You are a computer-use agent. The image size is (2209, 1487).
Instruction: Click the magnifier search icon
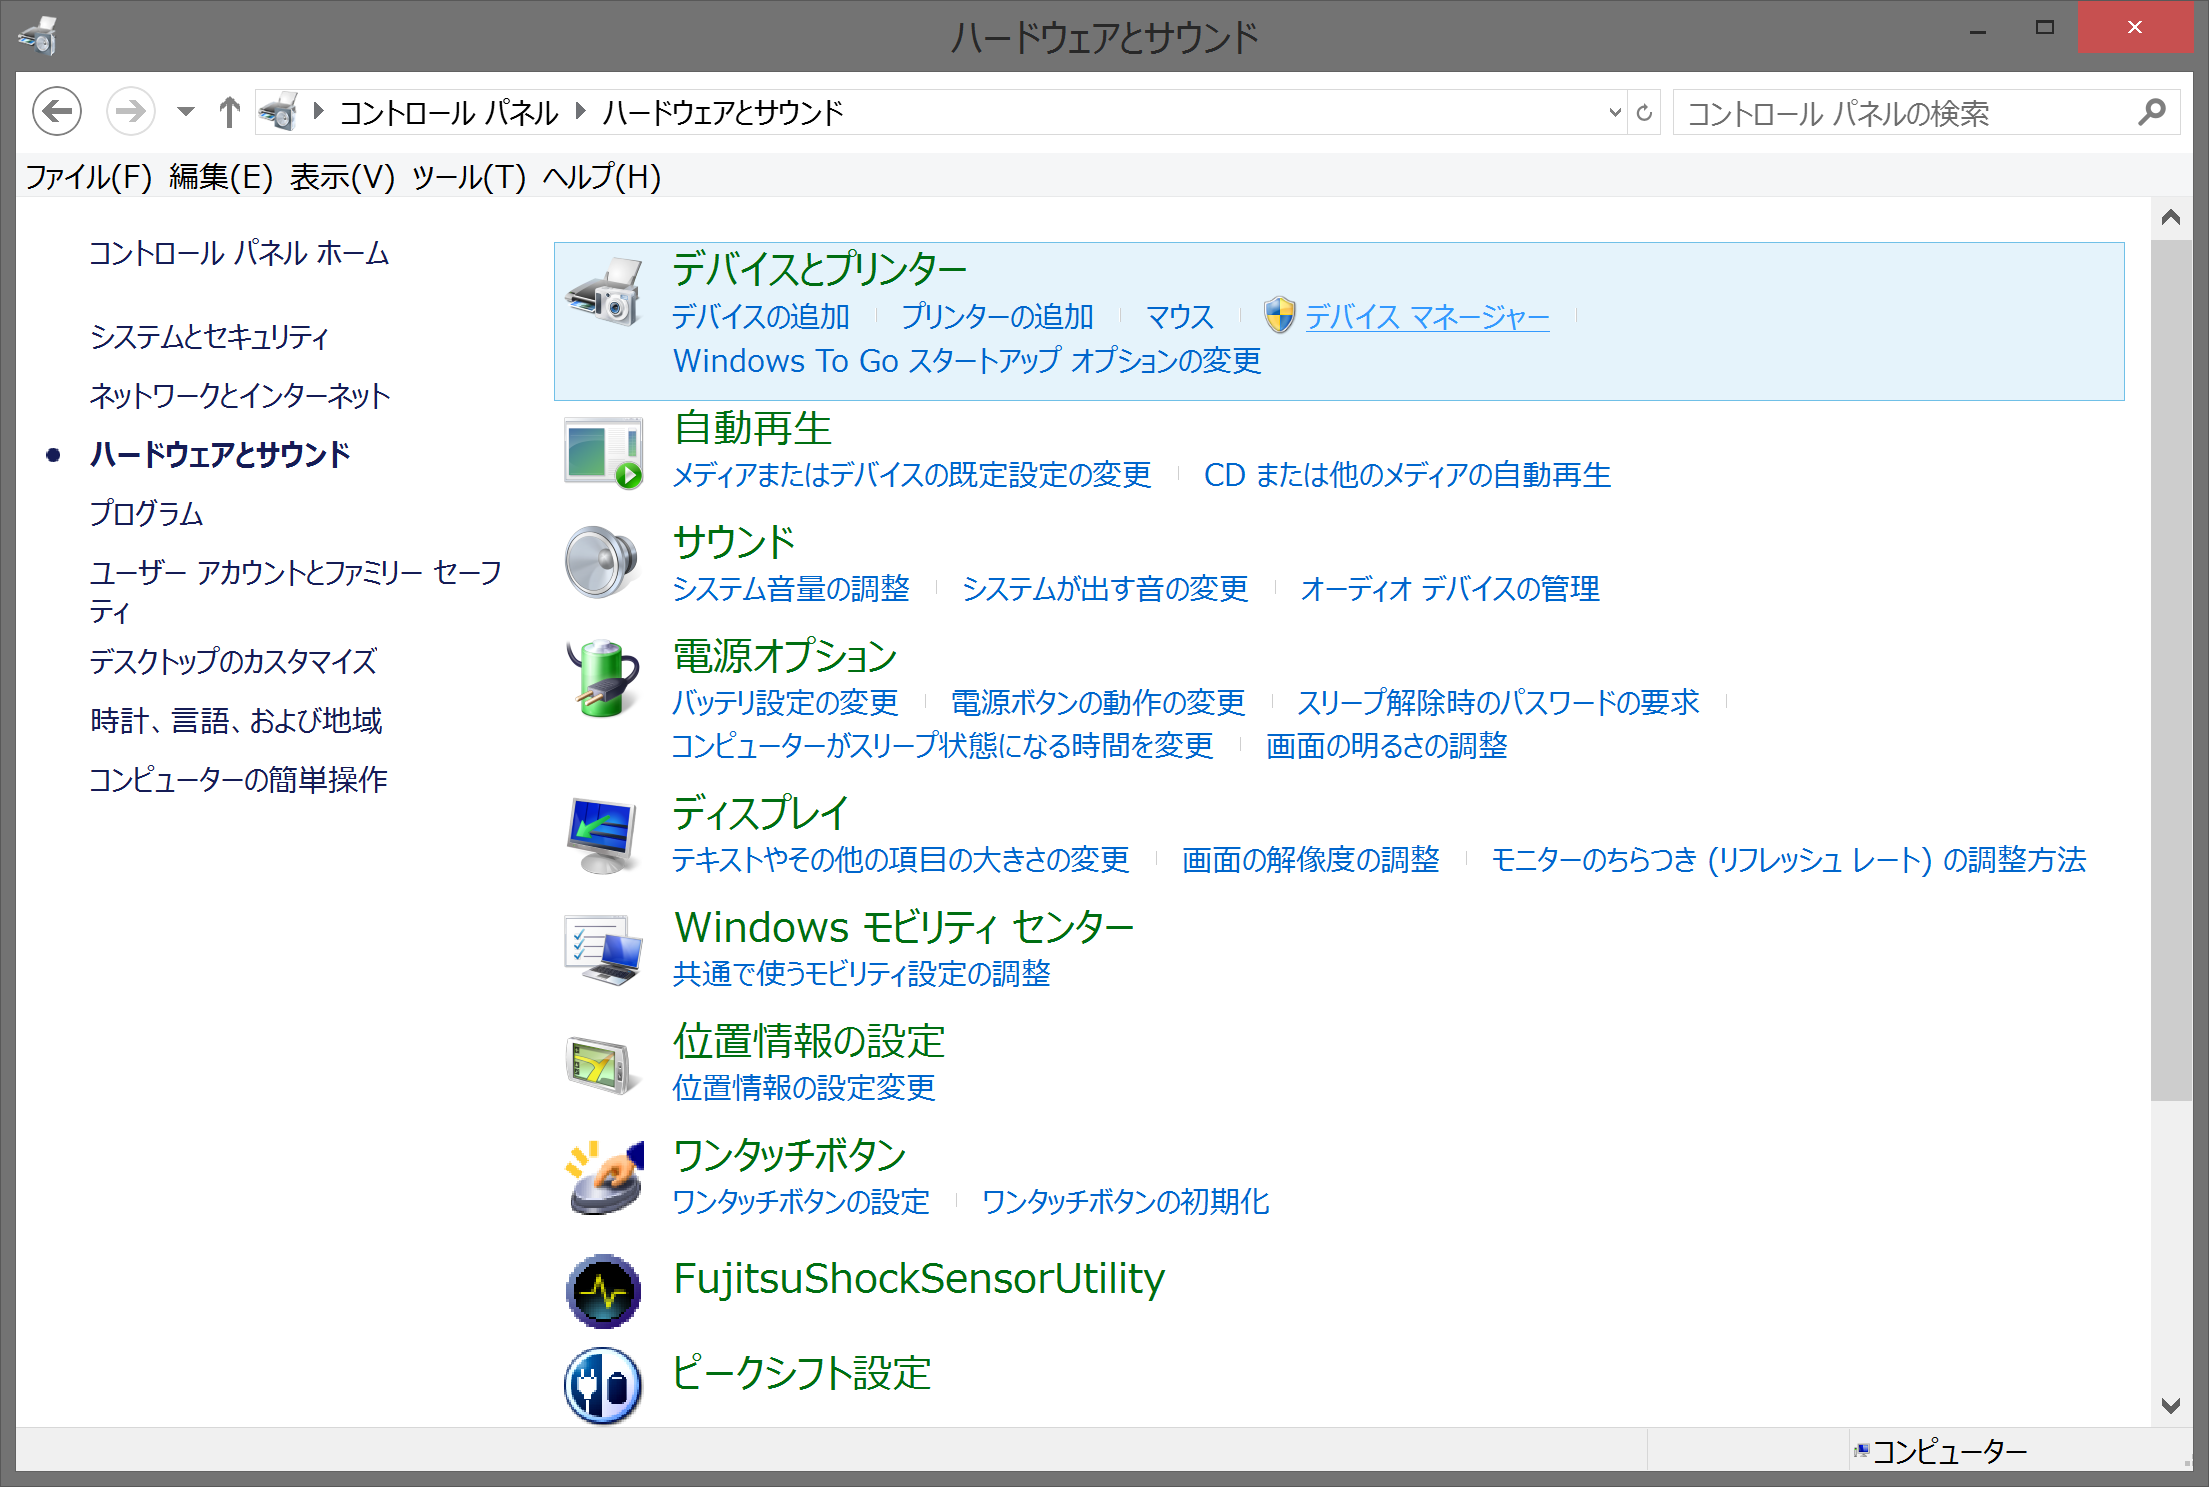click(2152, 112)
